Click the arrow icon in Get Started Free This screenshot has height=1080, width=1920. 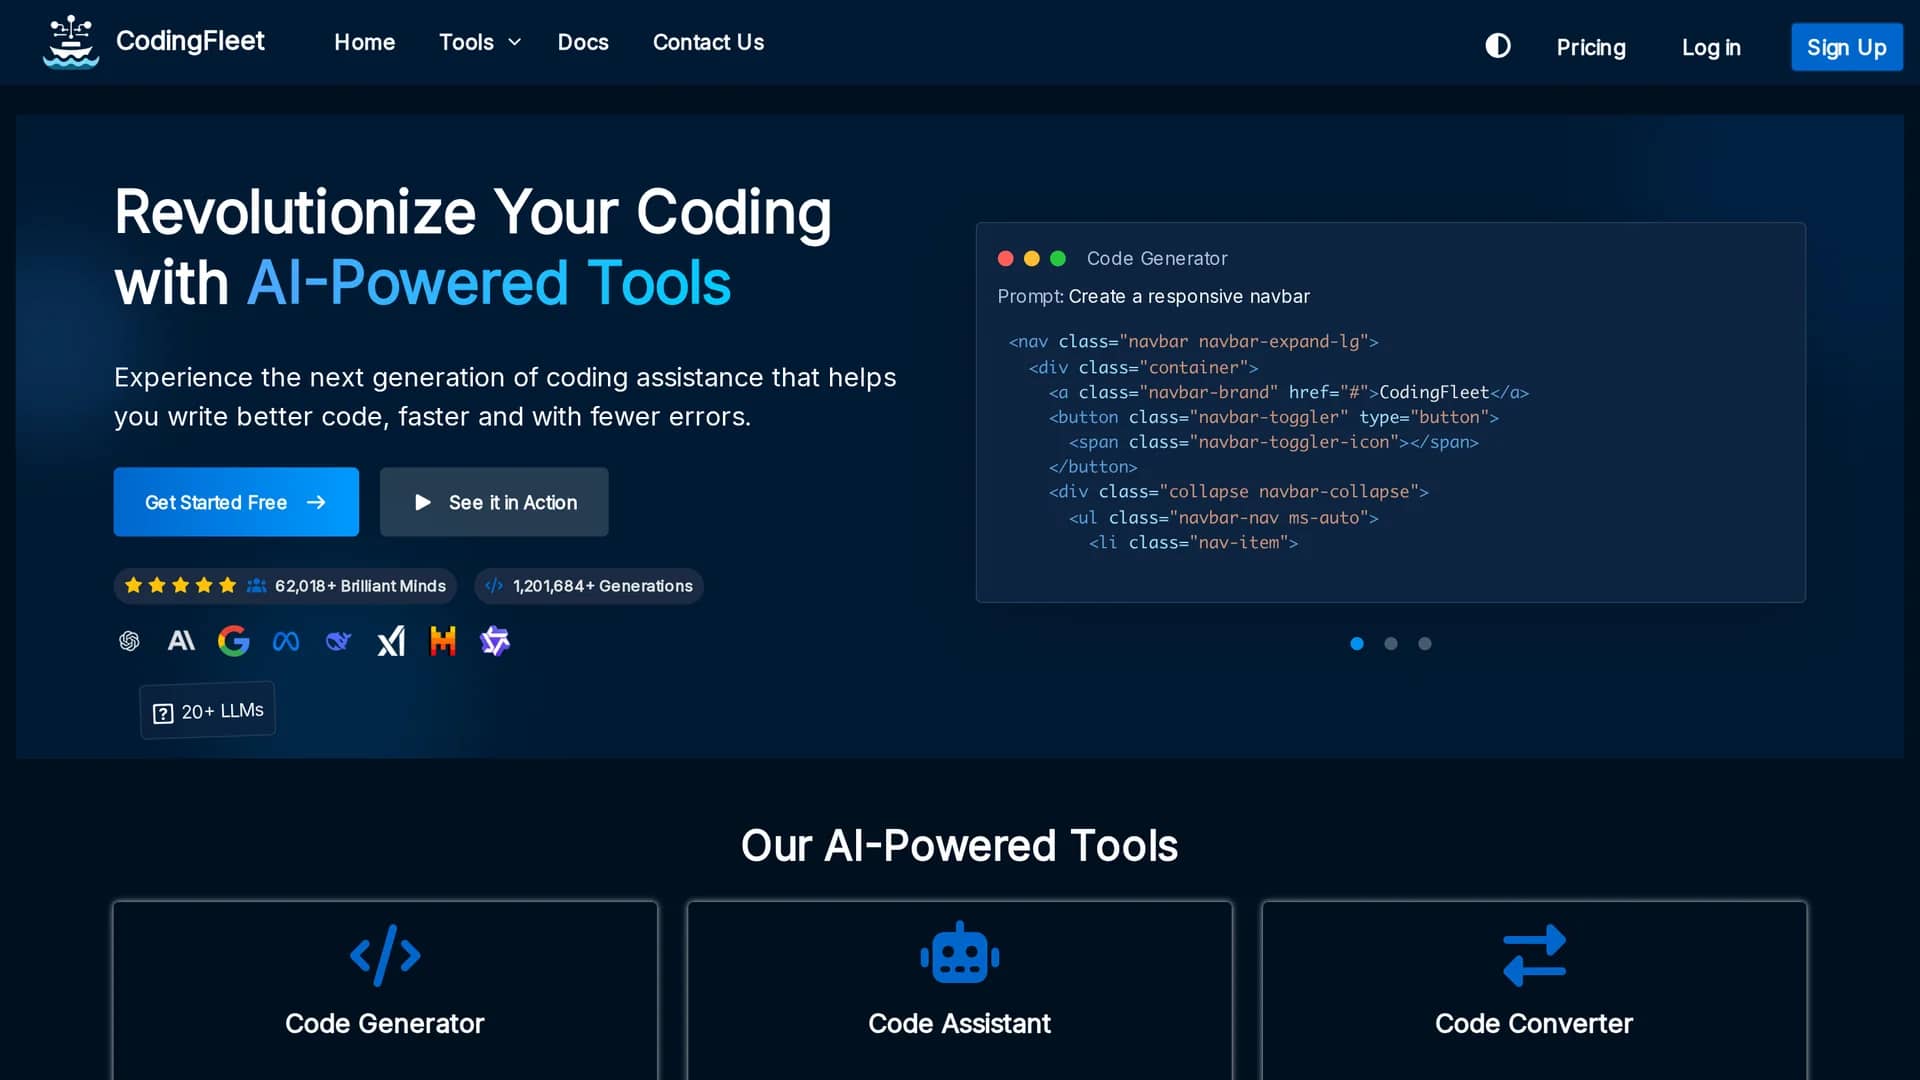click(x=316, y=502)
